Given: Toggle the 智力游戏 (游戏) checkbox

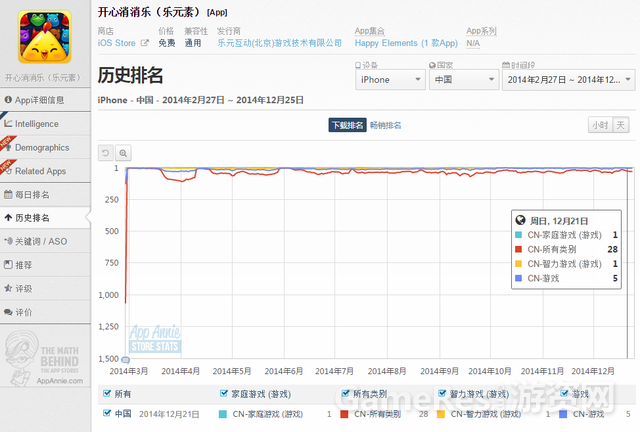Looking at the screenshot, I should 442,393.
